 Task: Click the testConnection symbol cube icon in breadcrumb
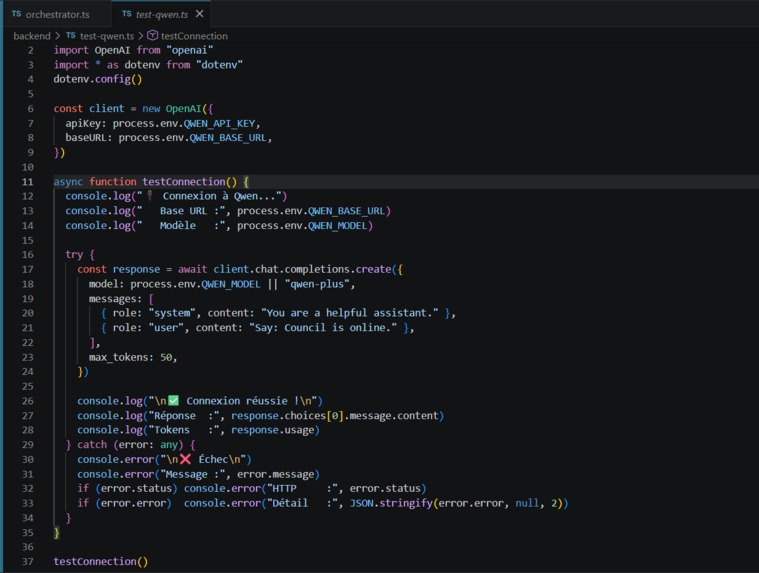(152, 35)
